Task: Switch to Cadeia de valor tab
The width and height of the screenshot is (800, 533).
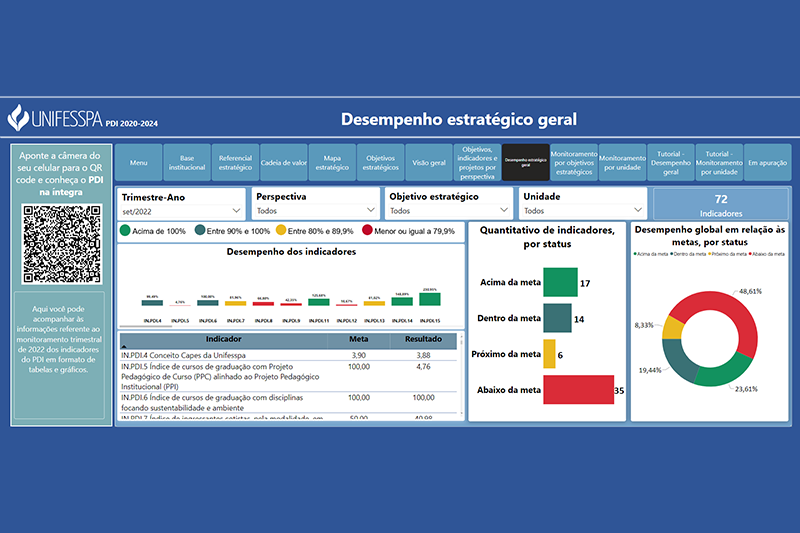Action: point(284,163)
